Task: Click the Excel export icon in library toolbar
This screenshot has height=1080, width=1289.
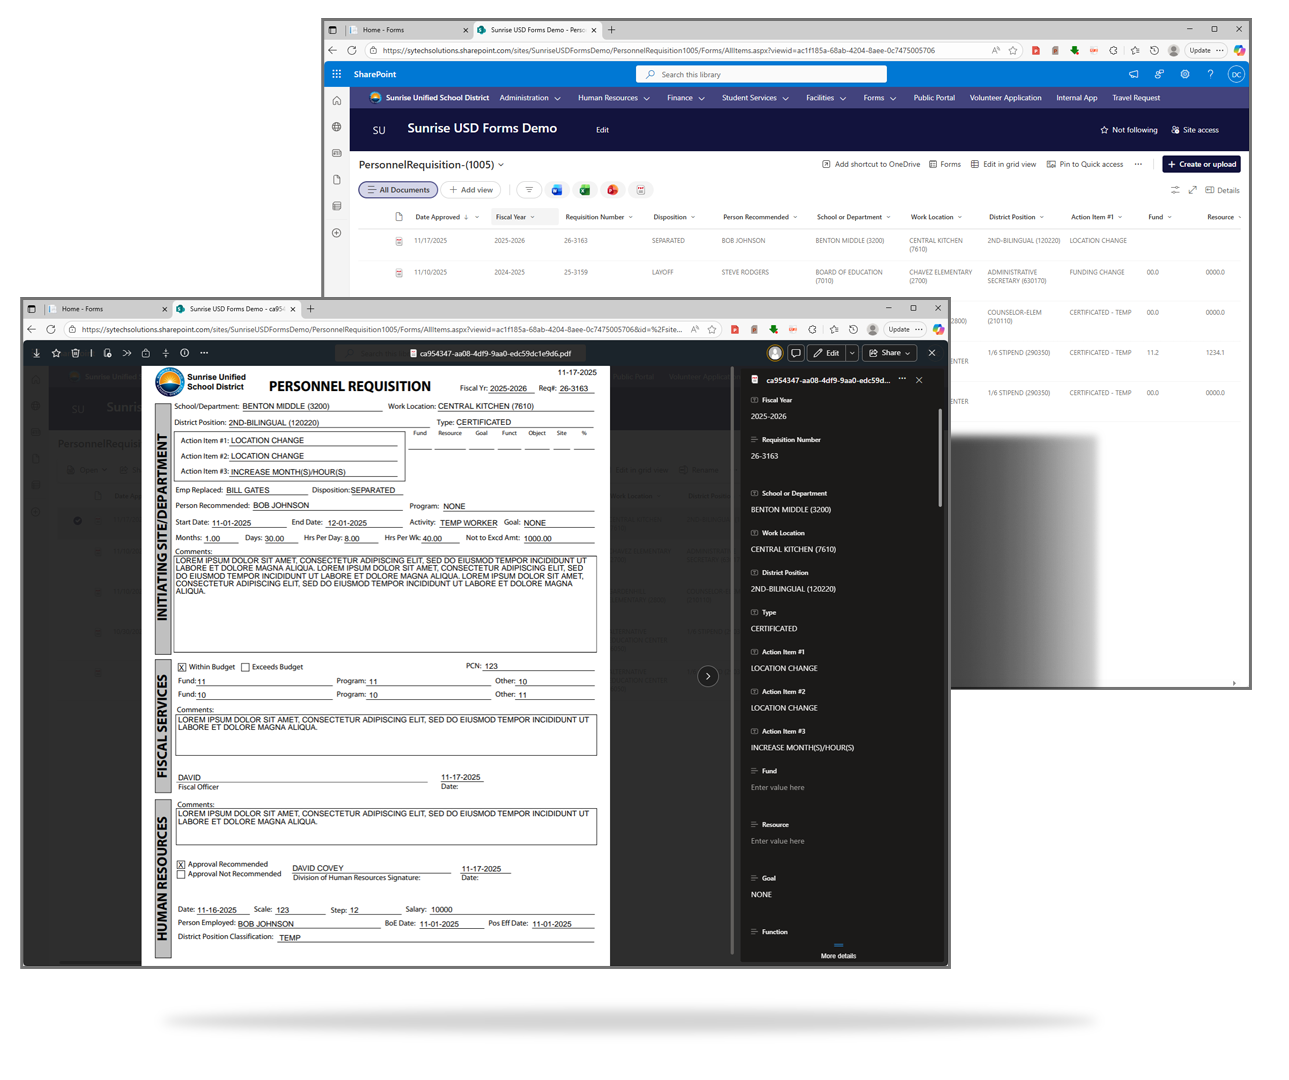Action: click(x=585, y=190)
